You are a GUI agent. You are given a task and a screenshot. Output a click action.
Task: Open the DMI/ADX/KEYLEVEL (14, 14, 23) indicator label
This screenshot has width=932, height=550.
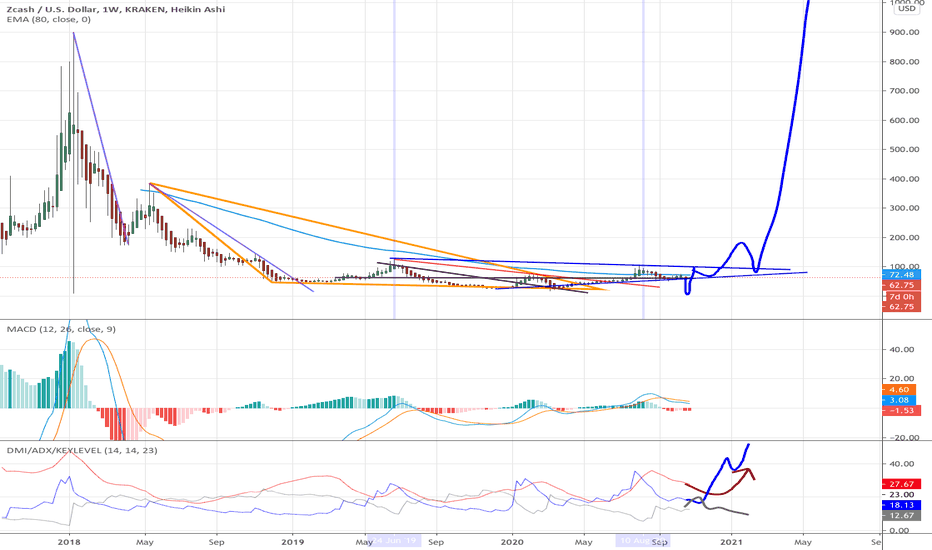(x=82, y=450)
